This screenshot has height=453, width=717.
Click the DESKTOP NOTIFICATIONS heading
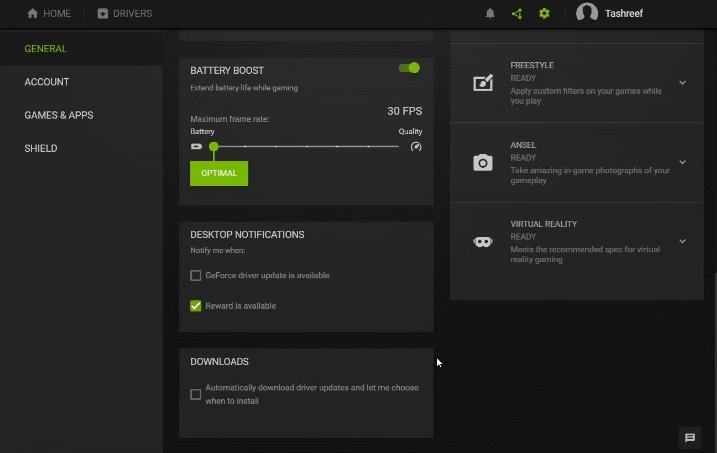point(247,234)
